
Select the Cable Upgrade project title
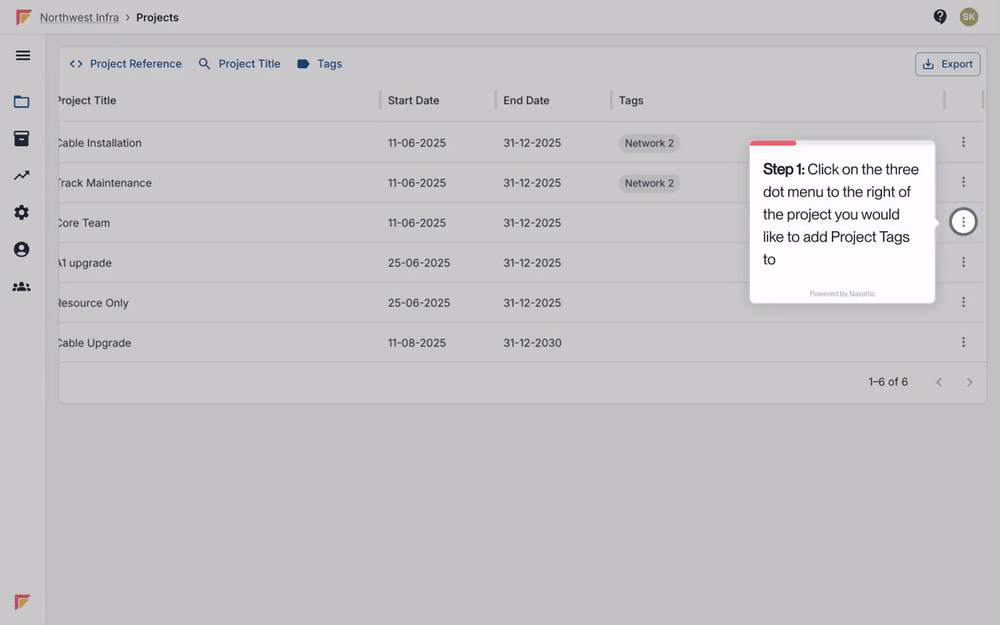click(x=94, y=342)
